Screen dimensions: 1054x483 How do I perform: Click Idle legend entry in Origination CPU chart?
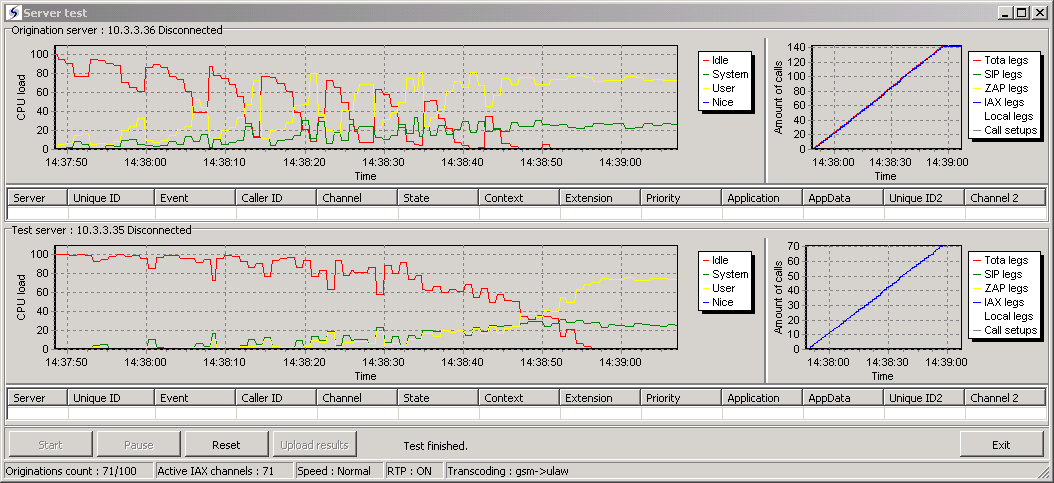coord(716,60)
